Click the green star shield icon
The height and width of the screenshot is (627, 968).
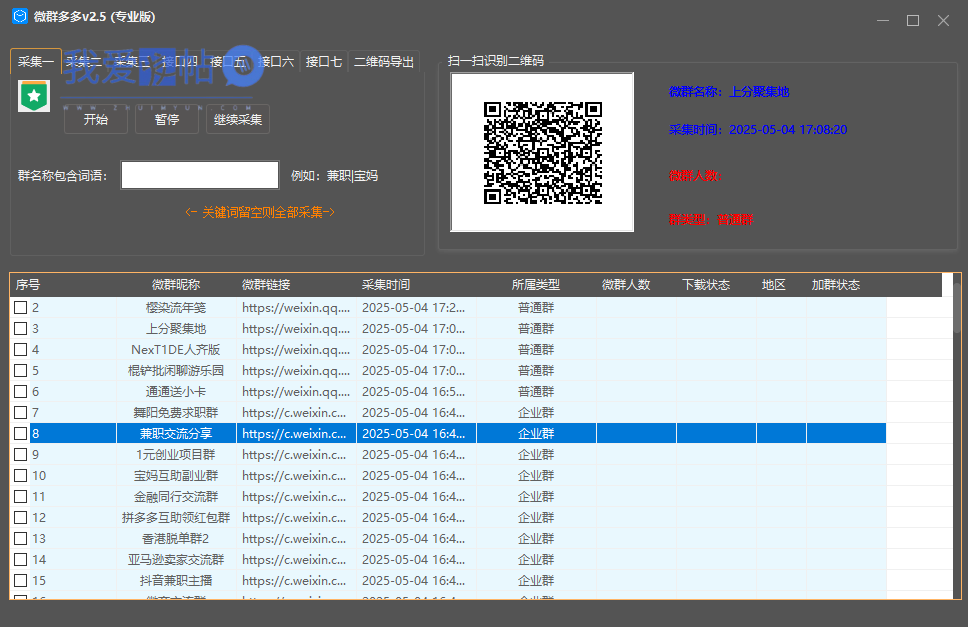click(34, 96)
